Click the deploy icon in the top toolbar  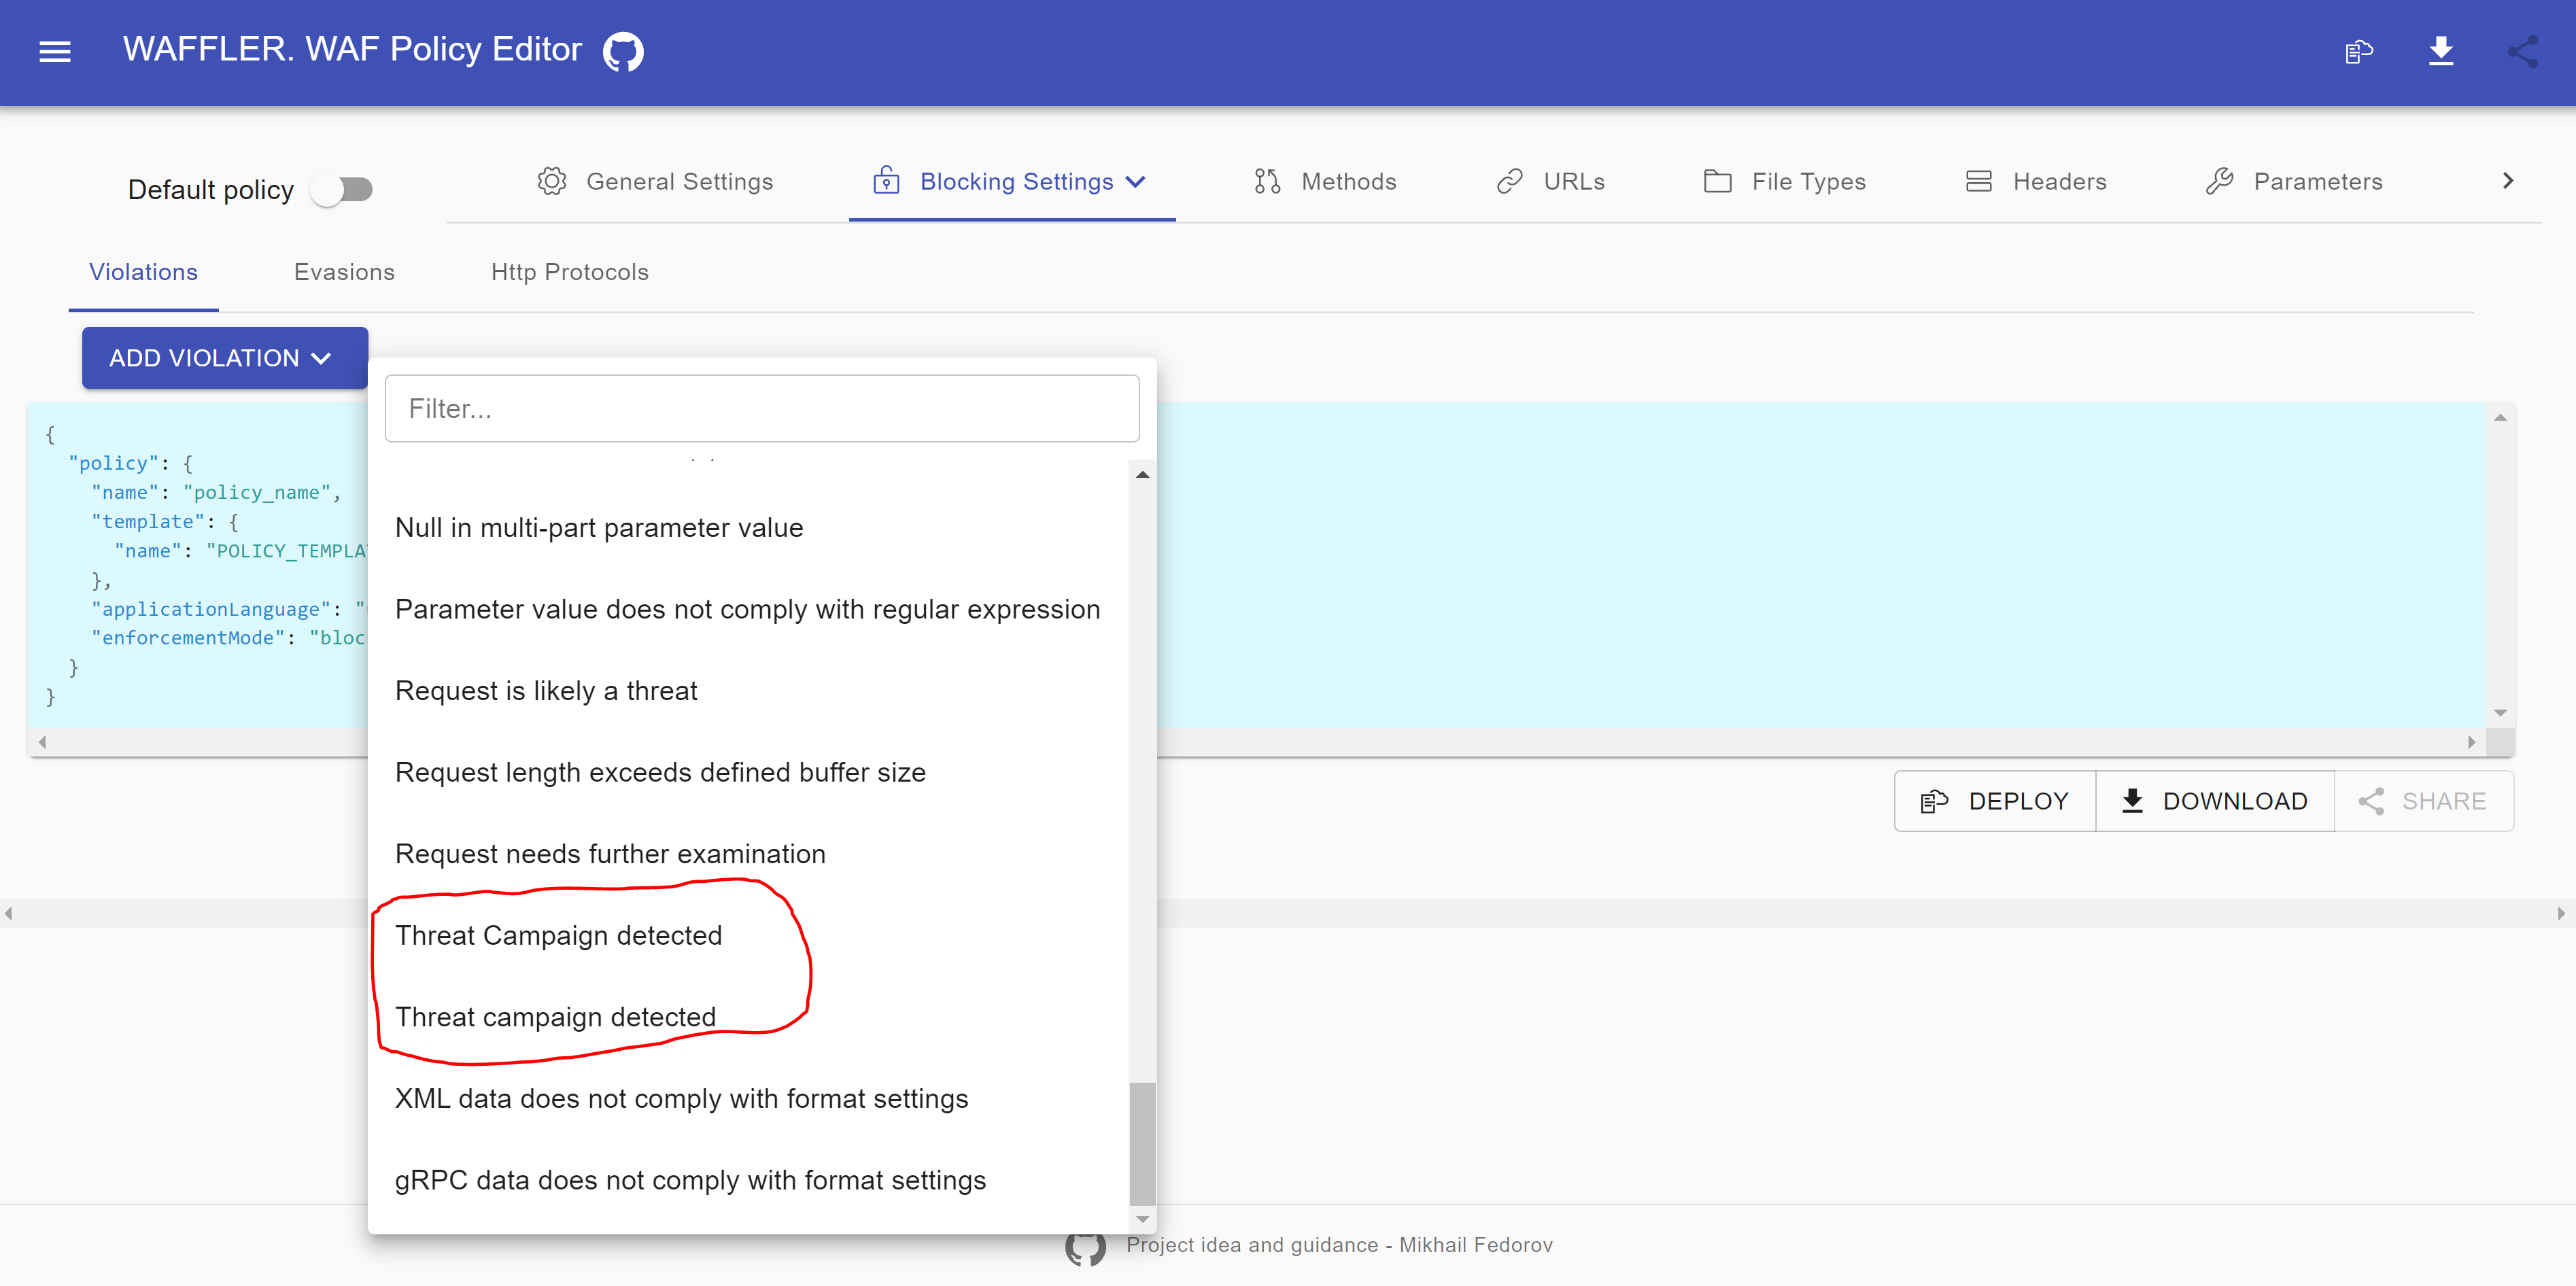[x=2358, y=51]
